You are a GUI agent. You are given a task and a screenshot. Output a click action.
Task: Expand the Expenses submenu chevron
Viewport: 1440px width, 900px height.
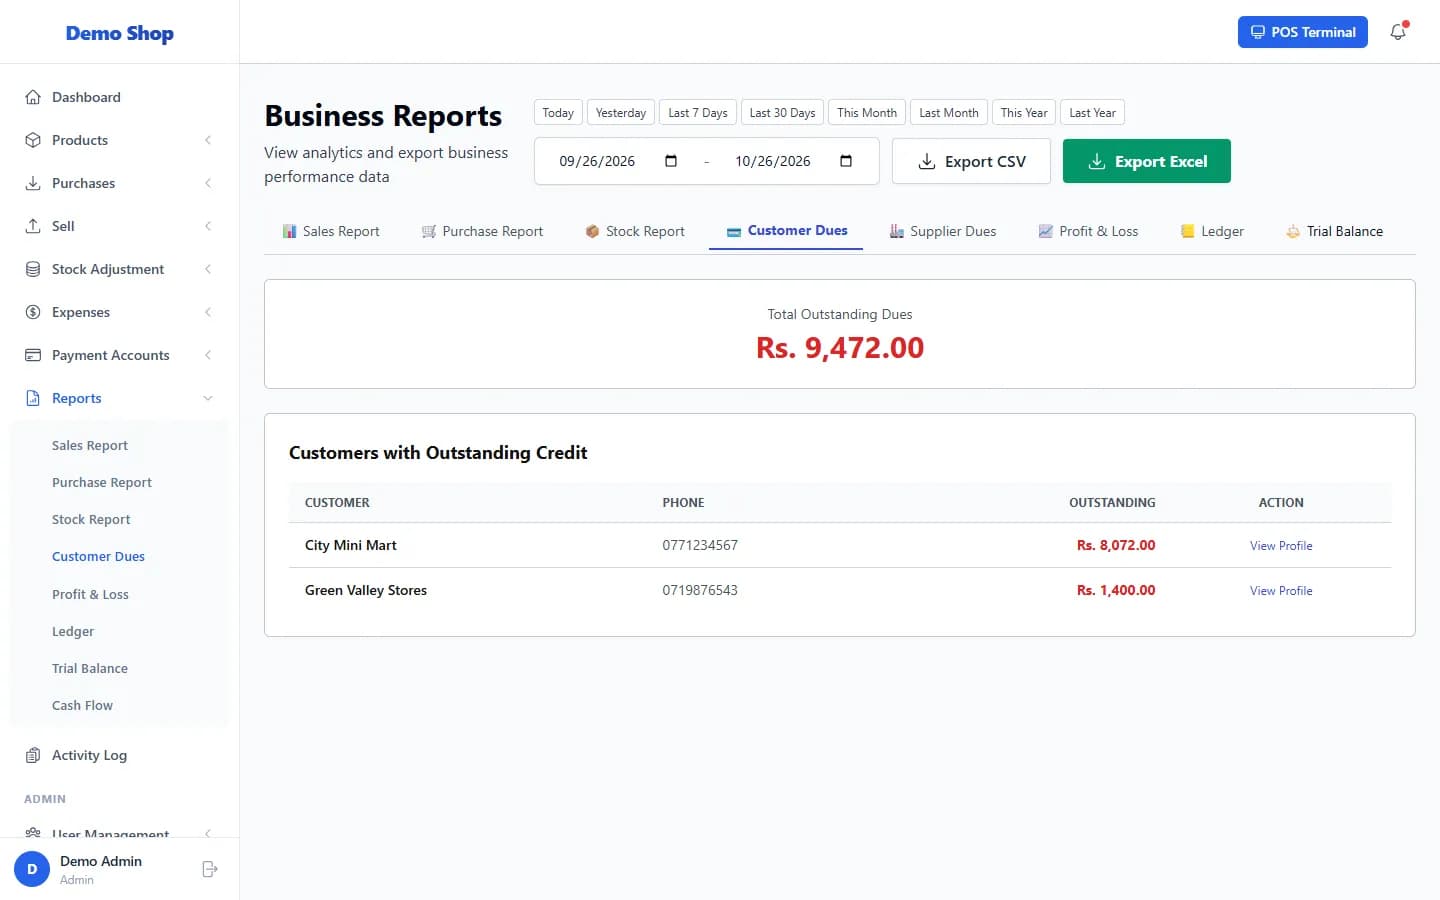pyautogui.click(x=208, y=312)
